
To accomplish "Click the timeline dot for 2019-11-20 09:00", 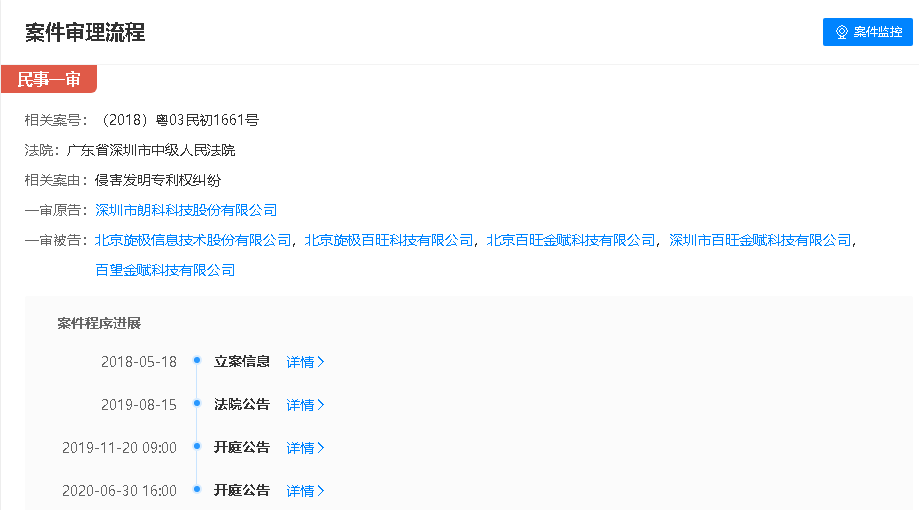I will click(x=197, y=447).
